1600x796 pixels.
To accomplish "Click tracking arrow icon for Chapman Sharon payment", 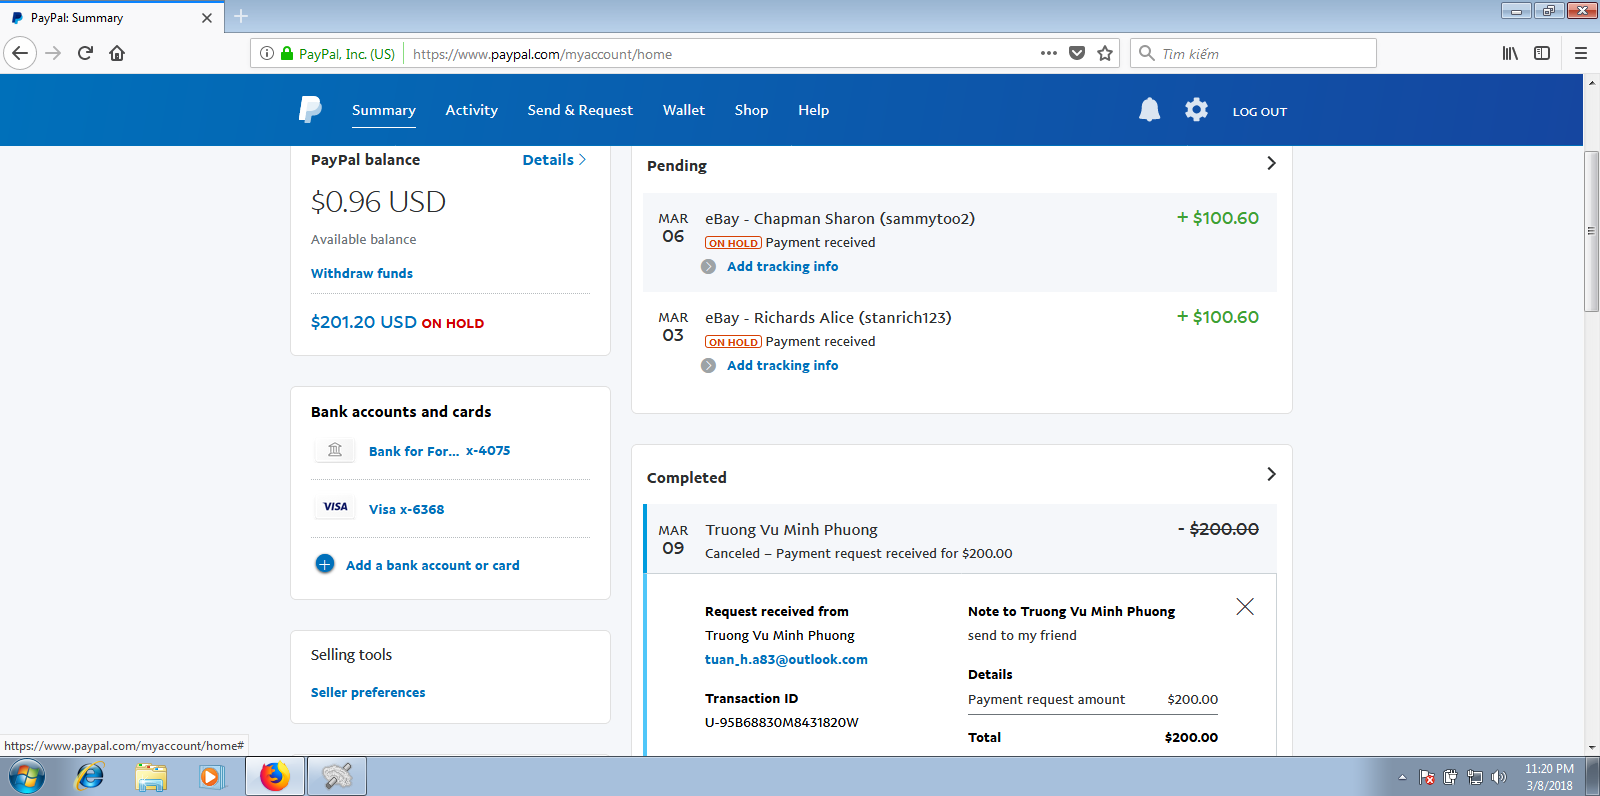I will tap(709, 266).
